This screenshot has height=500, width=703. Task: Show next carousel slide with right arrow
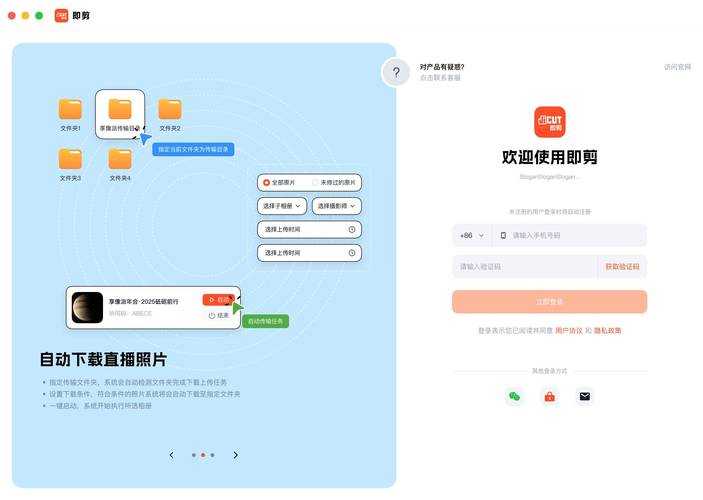click(236, 455)
